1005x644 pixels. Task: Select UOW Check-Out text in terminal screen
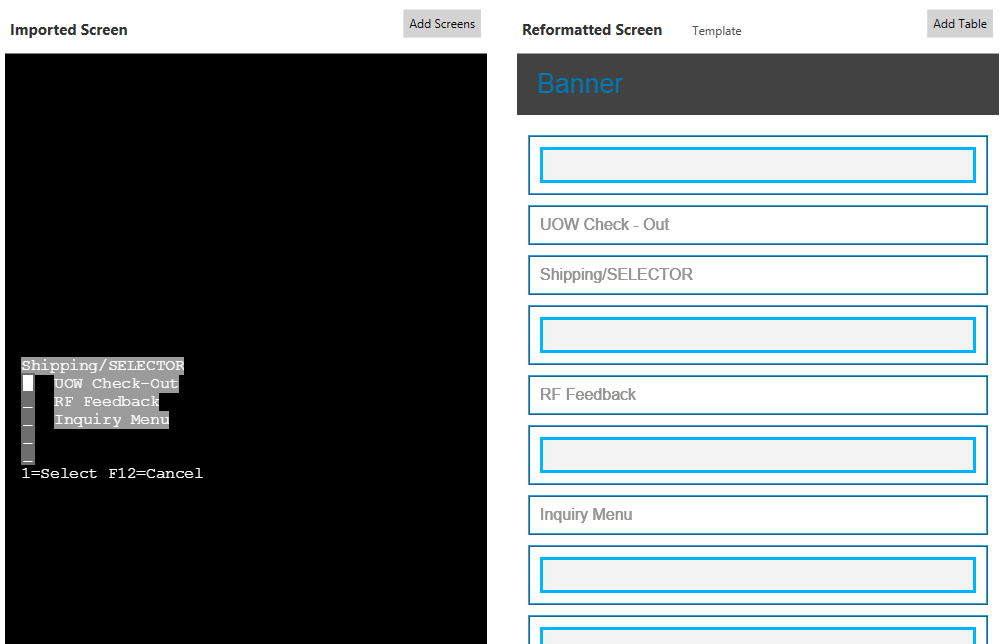(x=116, y=384)
